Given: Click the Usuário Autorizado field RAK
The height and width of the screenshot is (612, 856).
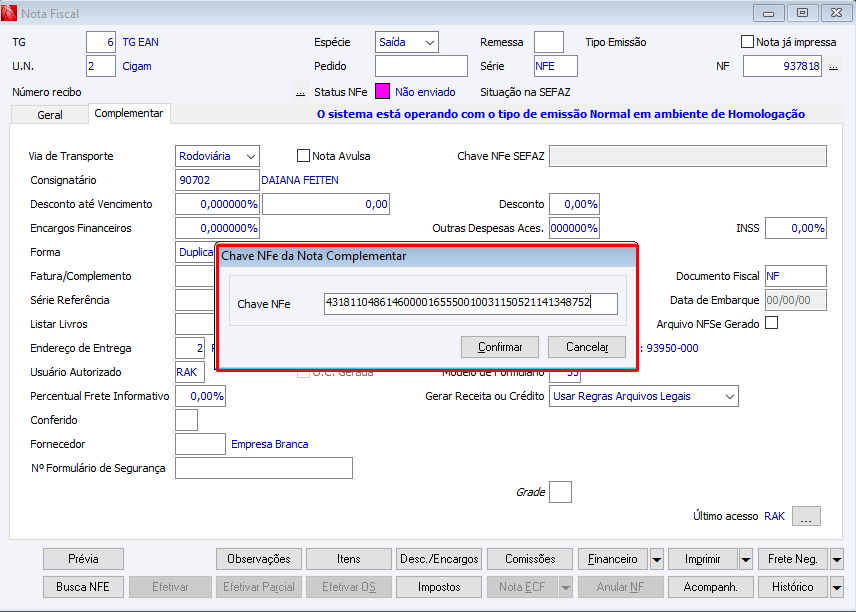Looking at the screenshot, I should click(x=190, y=372).
